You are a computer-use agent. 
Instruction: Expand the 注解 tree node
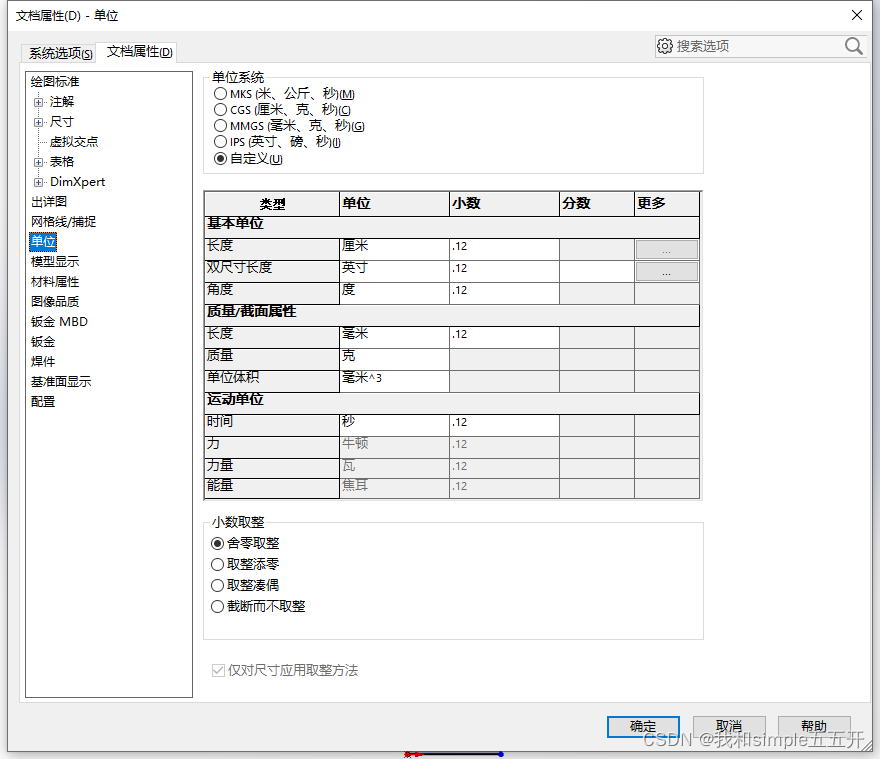pos(38,102)
